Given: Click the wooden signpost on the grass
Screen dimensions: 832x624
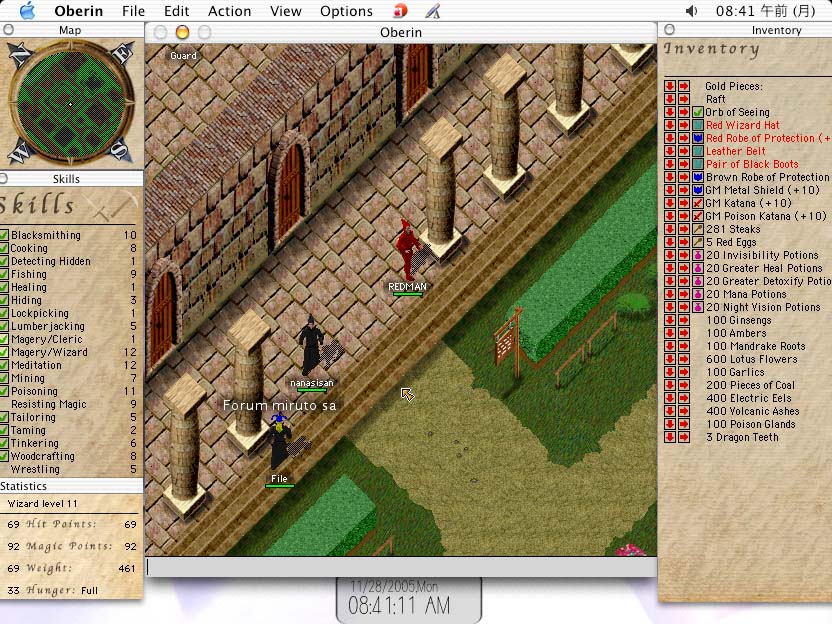Looking at the screenshot, I should [x=508, y=341].
